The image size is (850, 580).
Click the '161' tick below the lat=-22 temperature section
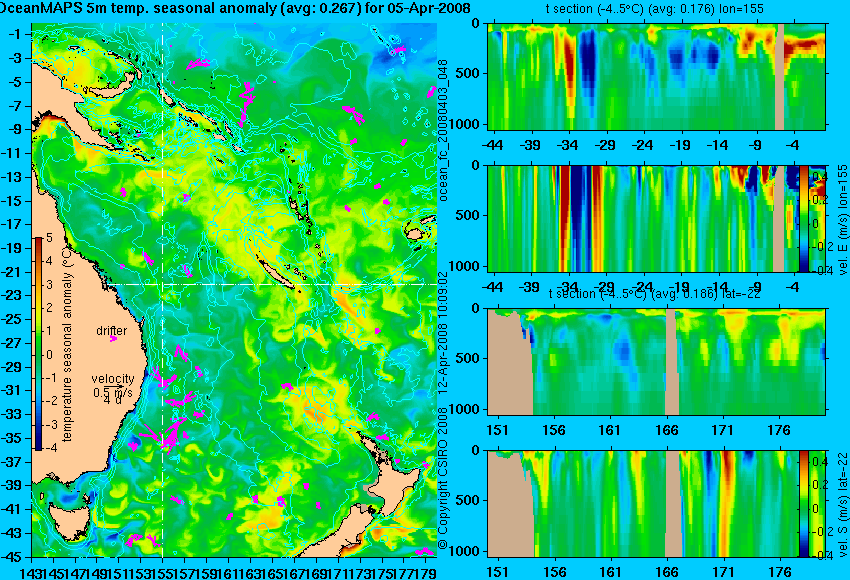(x=610, y=430)
